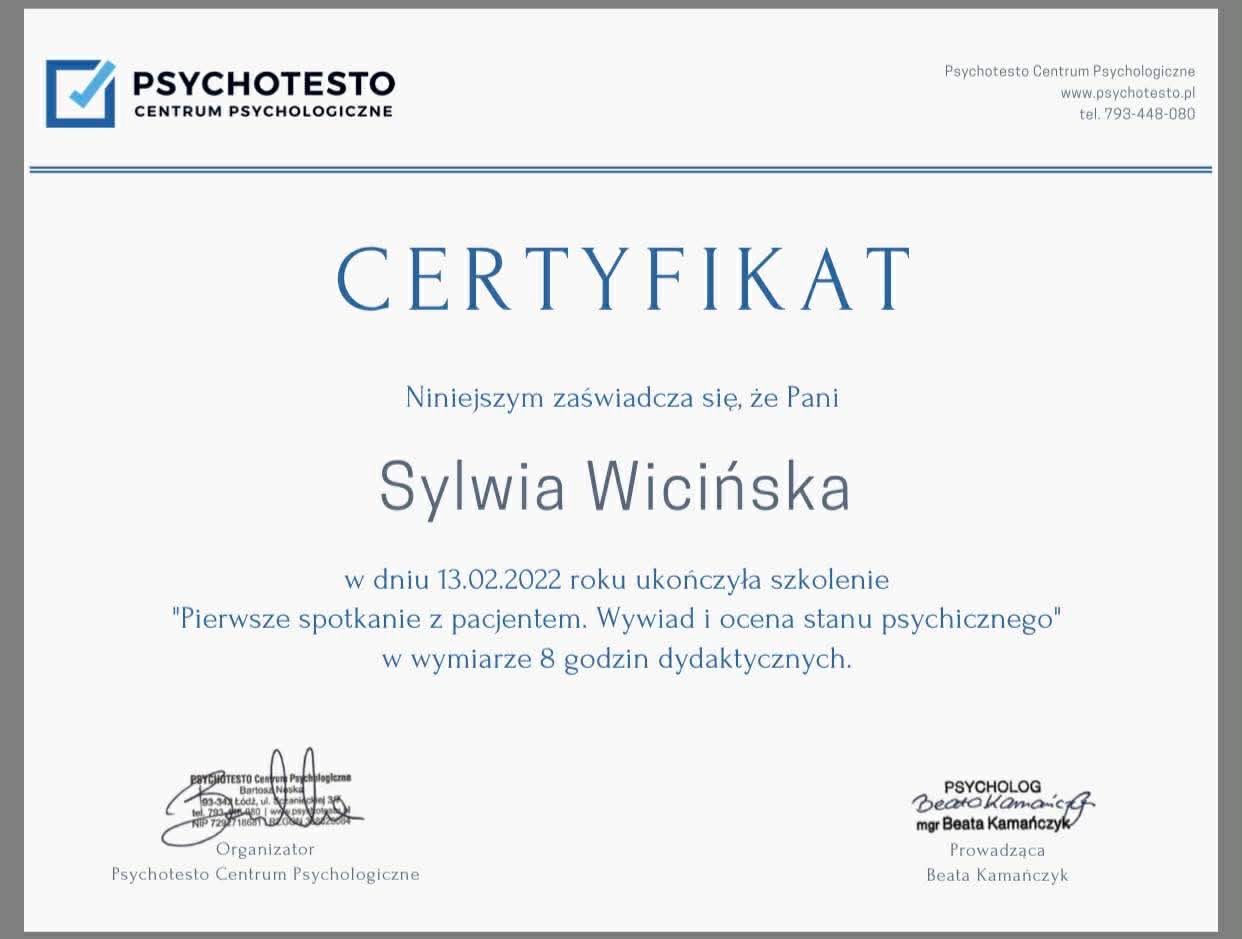This screenshot has height=939, width=1242.
Task: Click the 'Beata Kamańczyk' caption under Prowadząca
Action: click(997, 875)
